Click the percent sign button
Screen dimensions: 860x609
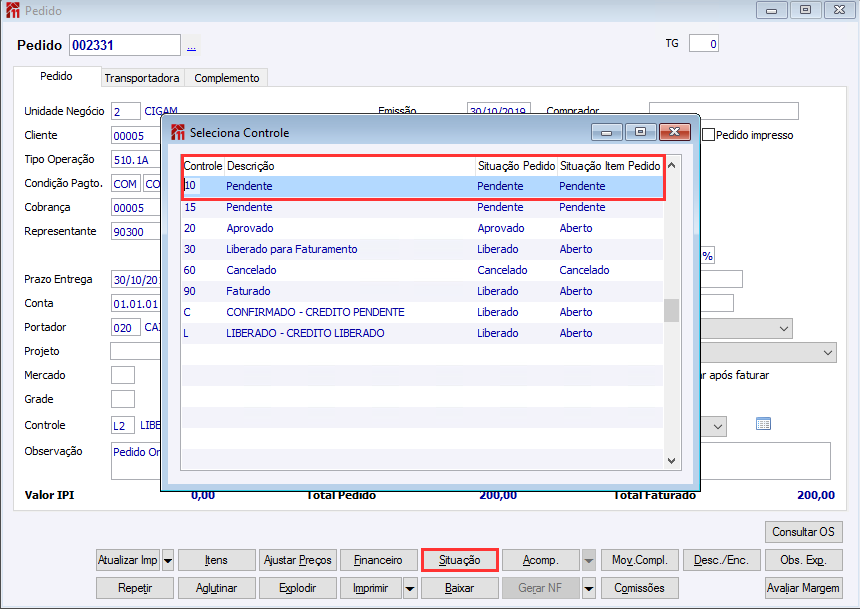click(708, 256)
